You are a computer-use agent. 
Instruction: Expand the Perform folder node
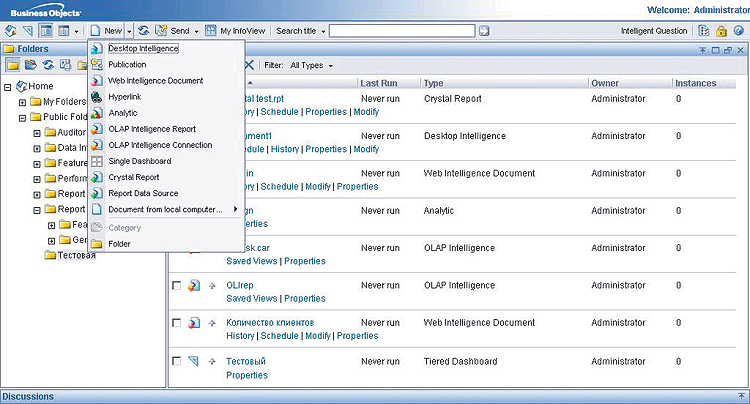tap(37, 180)
